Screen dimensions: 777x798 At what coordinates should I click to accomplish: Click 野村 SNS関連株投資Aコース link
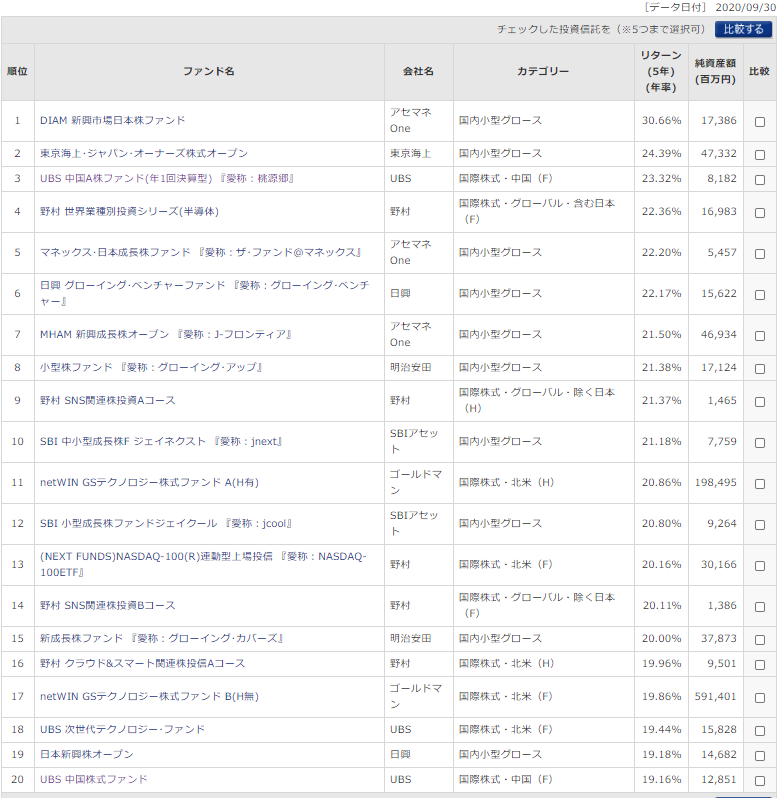(x=107, y=401)
